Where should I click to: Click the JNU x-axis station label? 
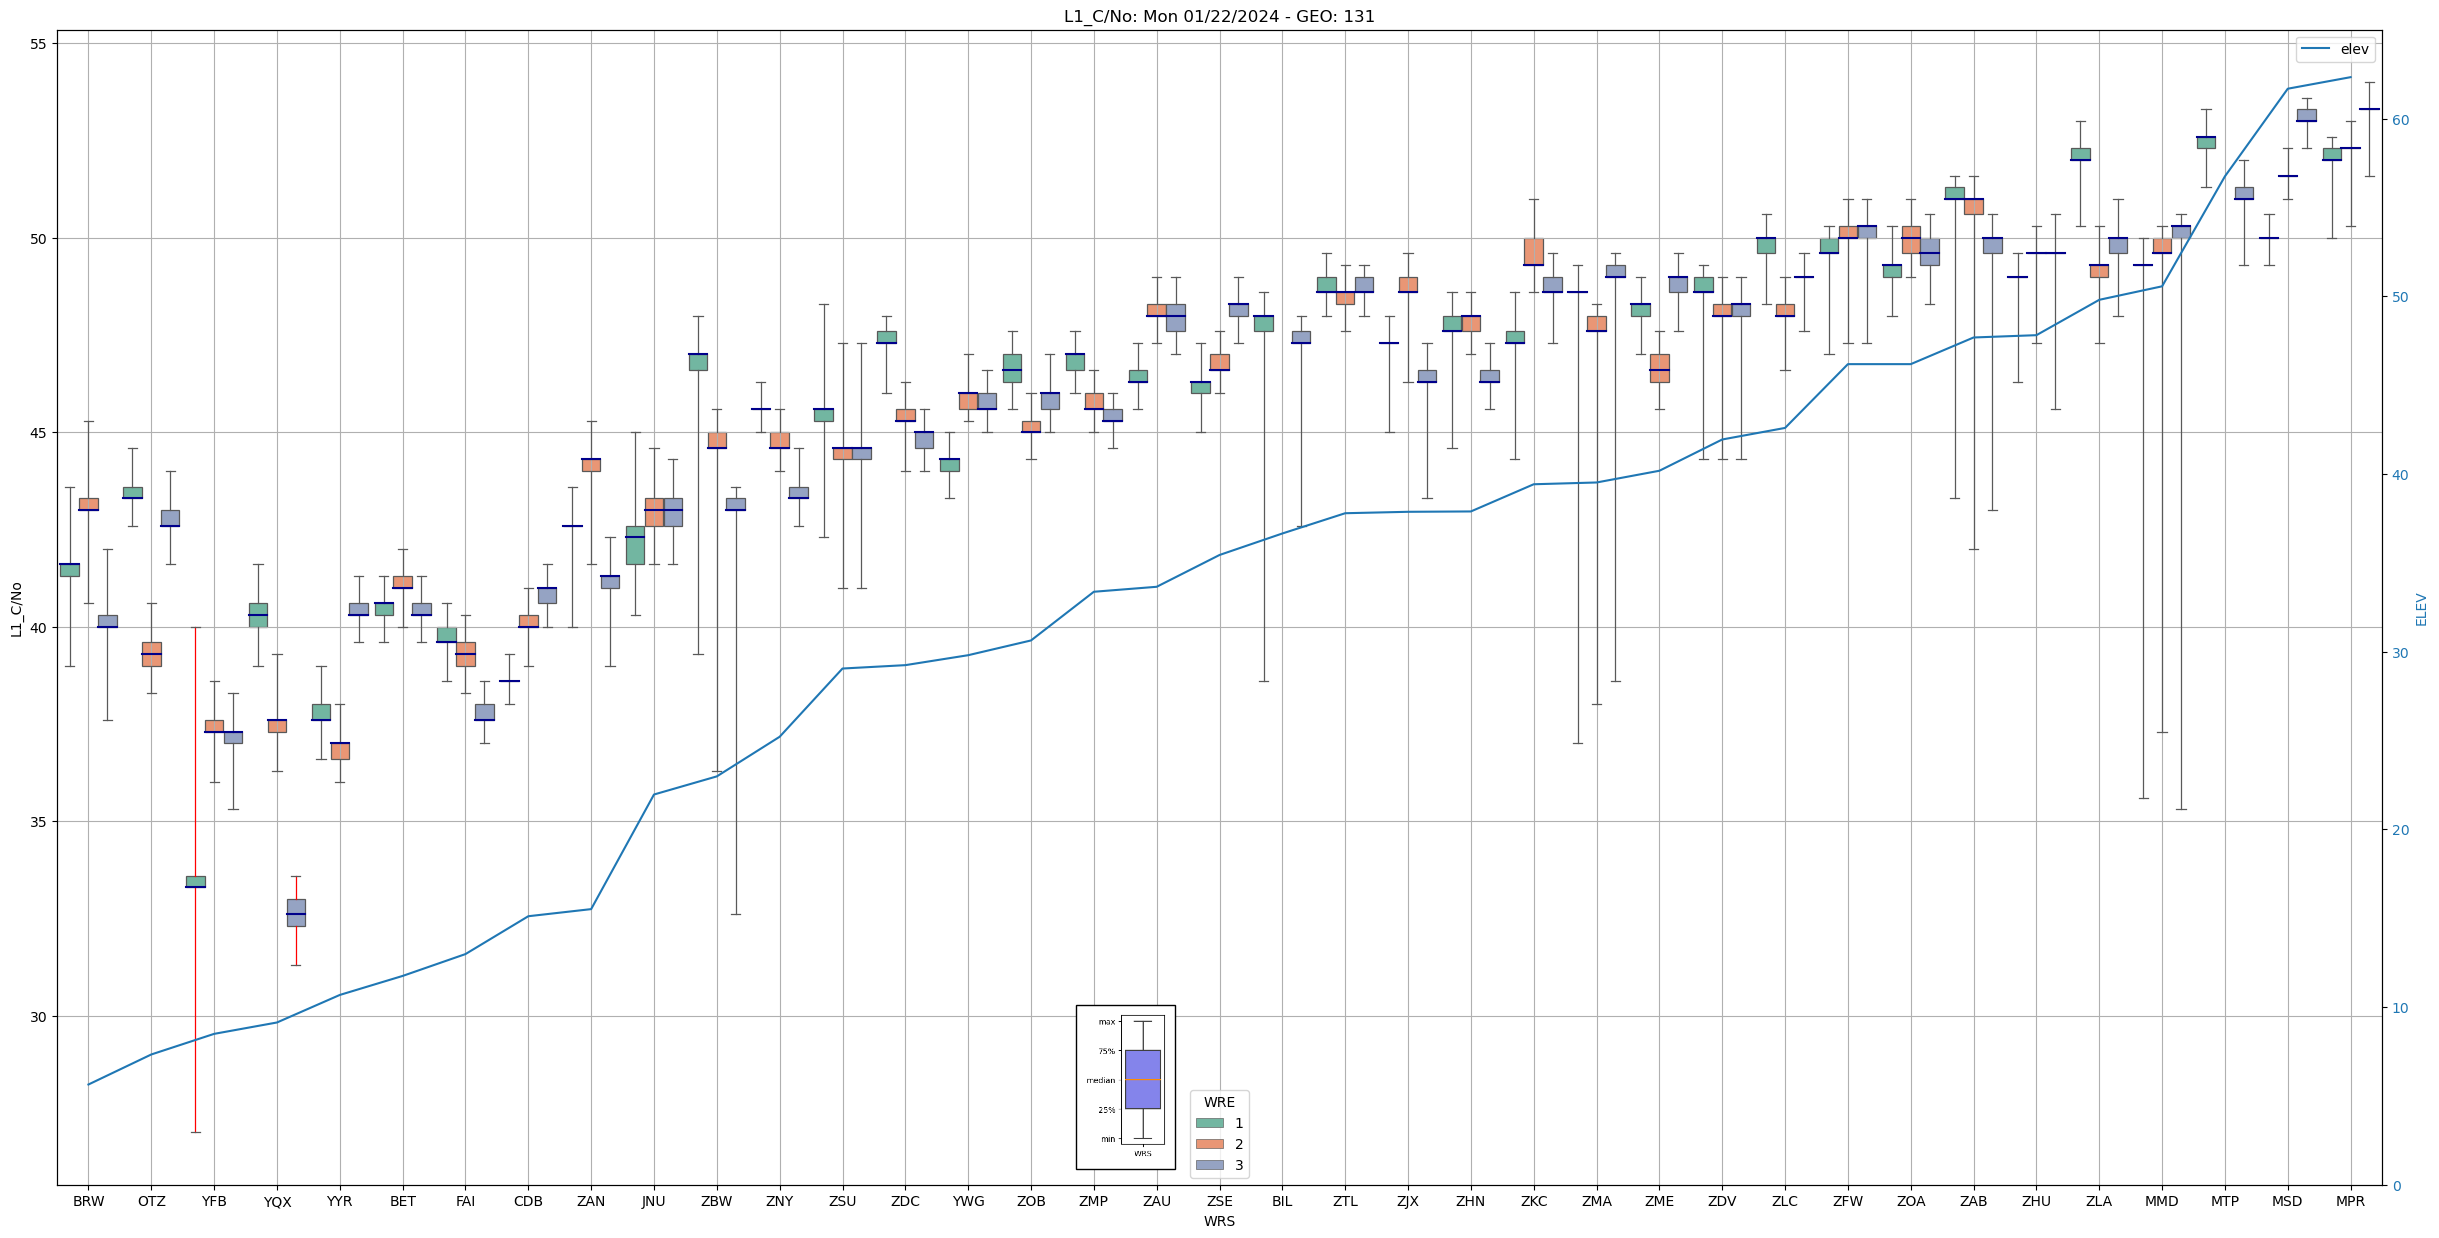(x=653, y=1201)
